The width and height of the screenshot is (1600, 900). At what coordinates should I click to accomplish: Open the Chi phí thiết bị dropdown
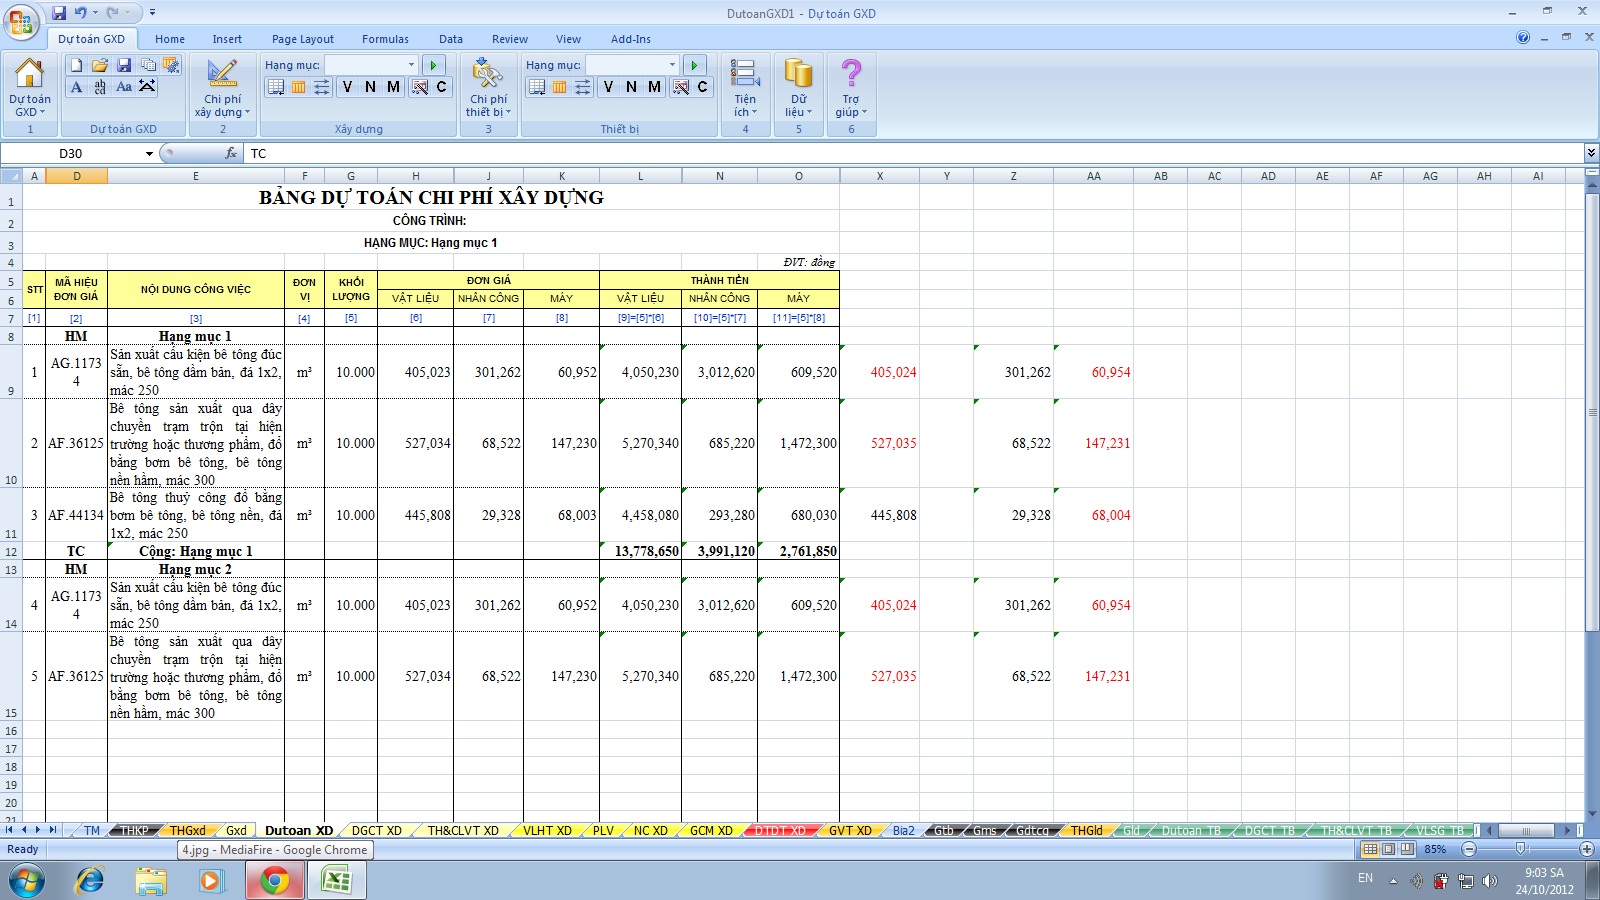point(488,88)
